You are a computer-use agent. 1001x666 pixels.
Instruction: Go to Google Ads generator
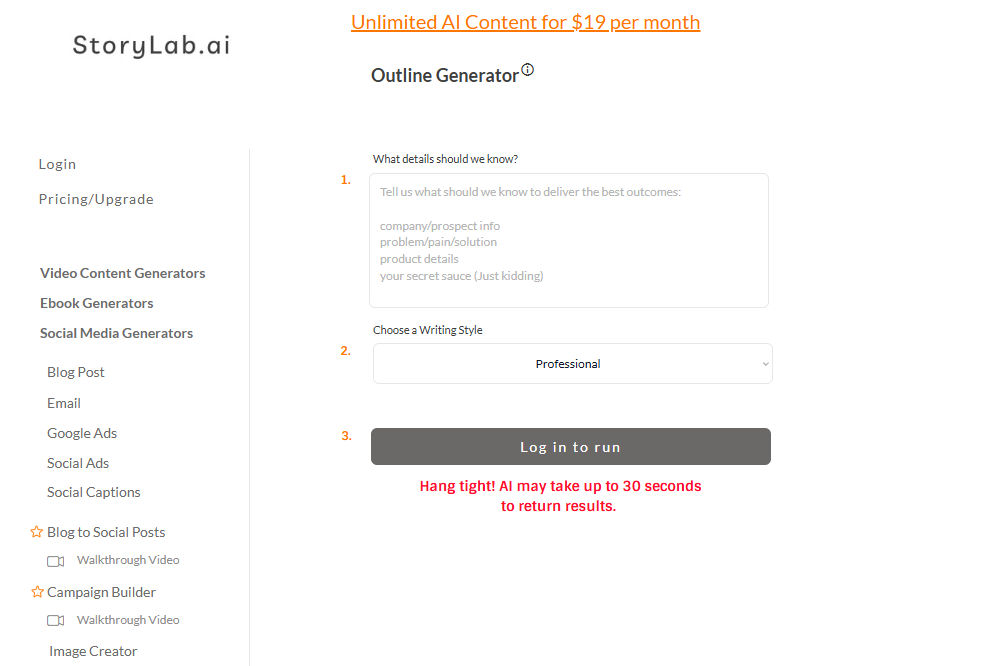82,433
